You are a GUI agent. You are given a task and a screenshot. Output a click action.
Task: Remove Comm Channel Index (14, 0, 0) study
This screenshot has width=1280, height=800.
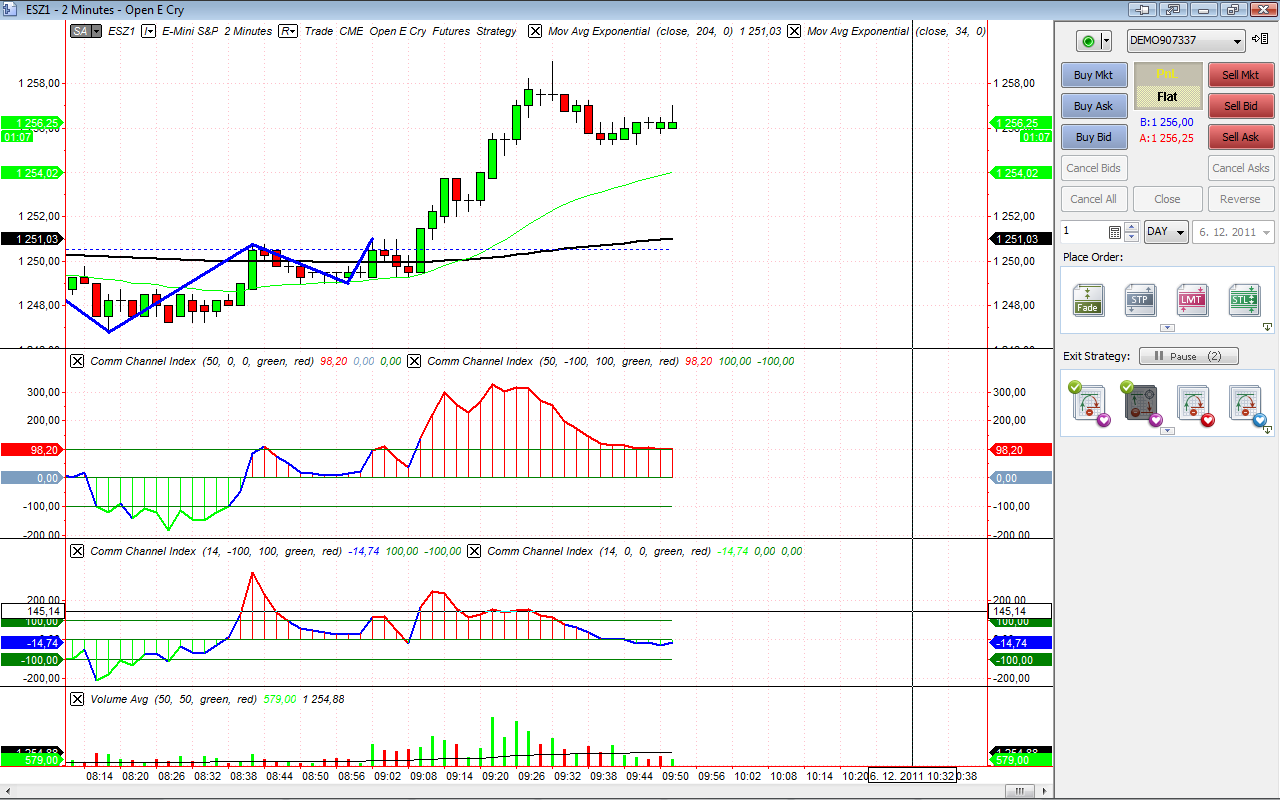[474, 551]
